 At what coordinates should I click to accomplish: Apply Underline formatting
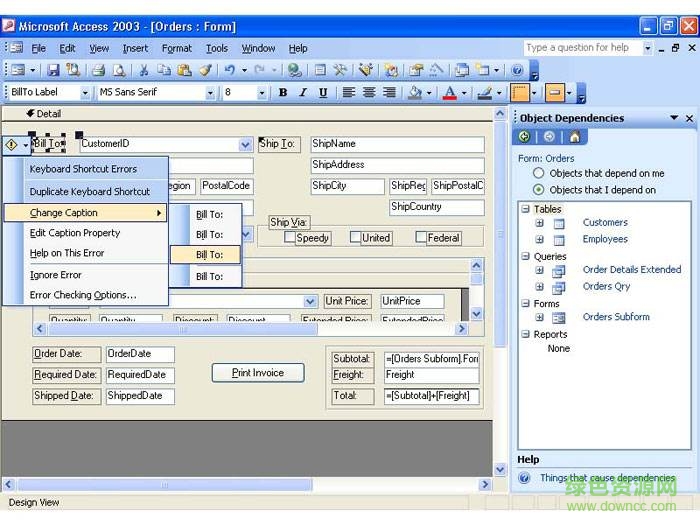pos(323,93)
